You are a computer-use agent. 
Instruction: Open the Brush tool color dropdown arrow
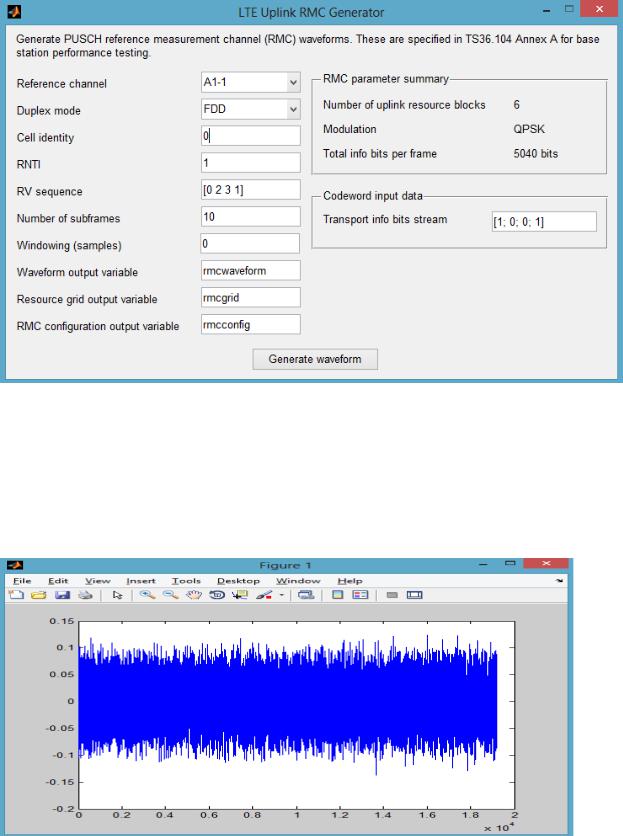(282, 595)
